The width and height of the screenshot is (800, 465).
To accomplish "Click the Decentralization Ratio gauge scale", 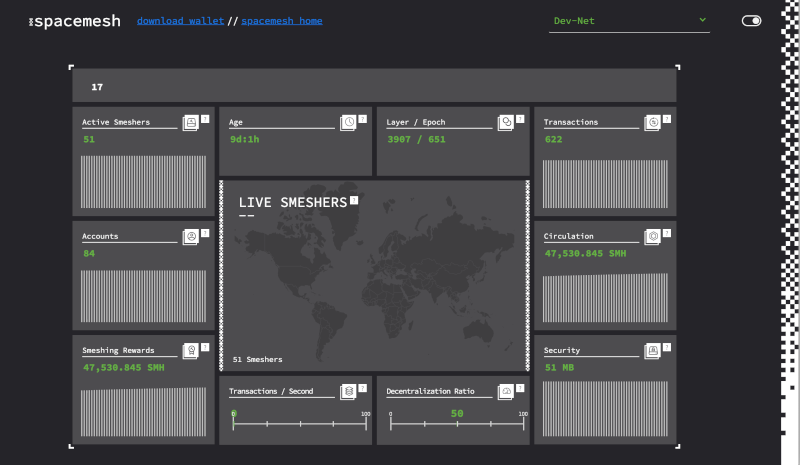I will pos(457,424).
